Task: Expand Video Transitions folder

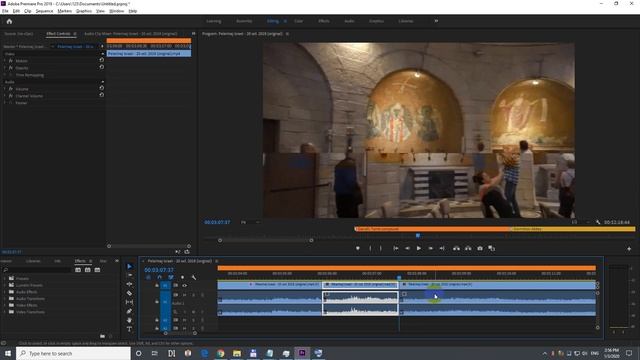Action: pos(5,312)
